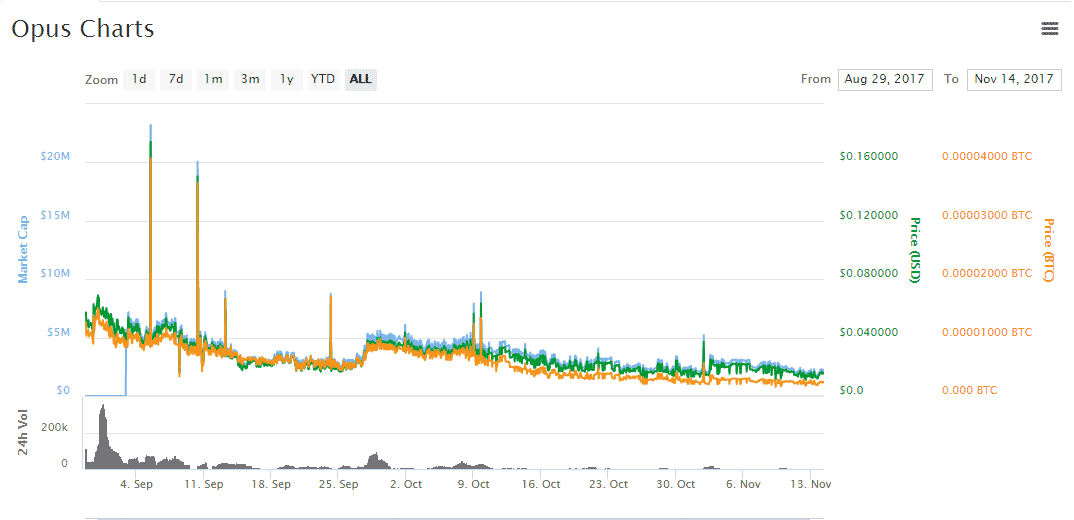This screenshot has height=520, width=1074.
Task: Click the 25. Sep date tick
Action: coord(338,484)
